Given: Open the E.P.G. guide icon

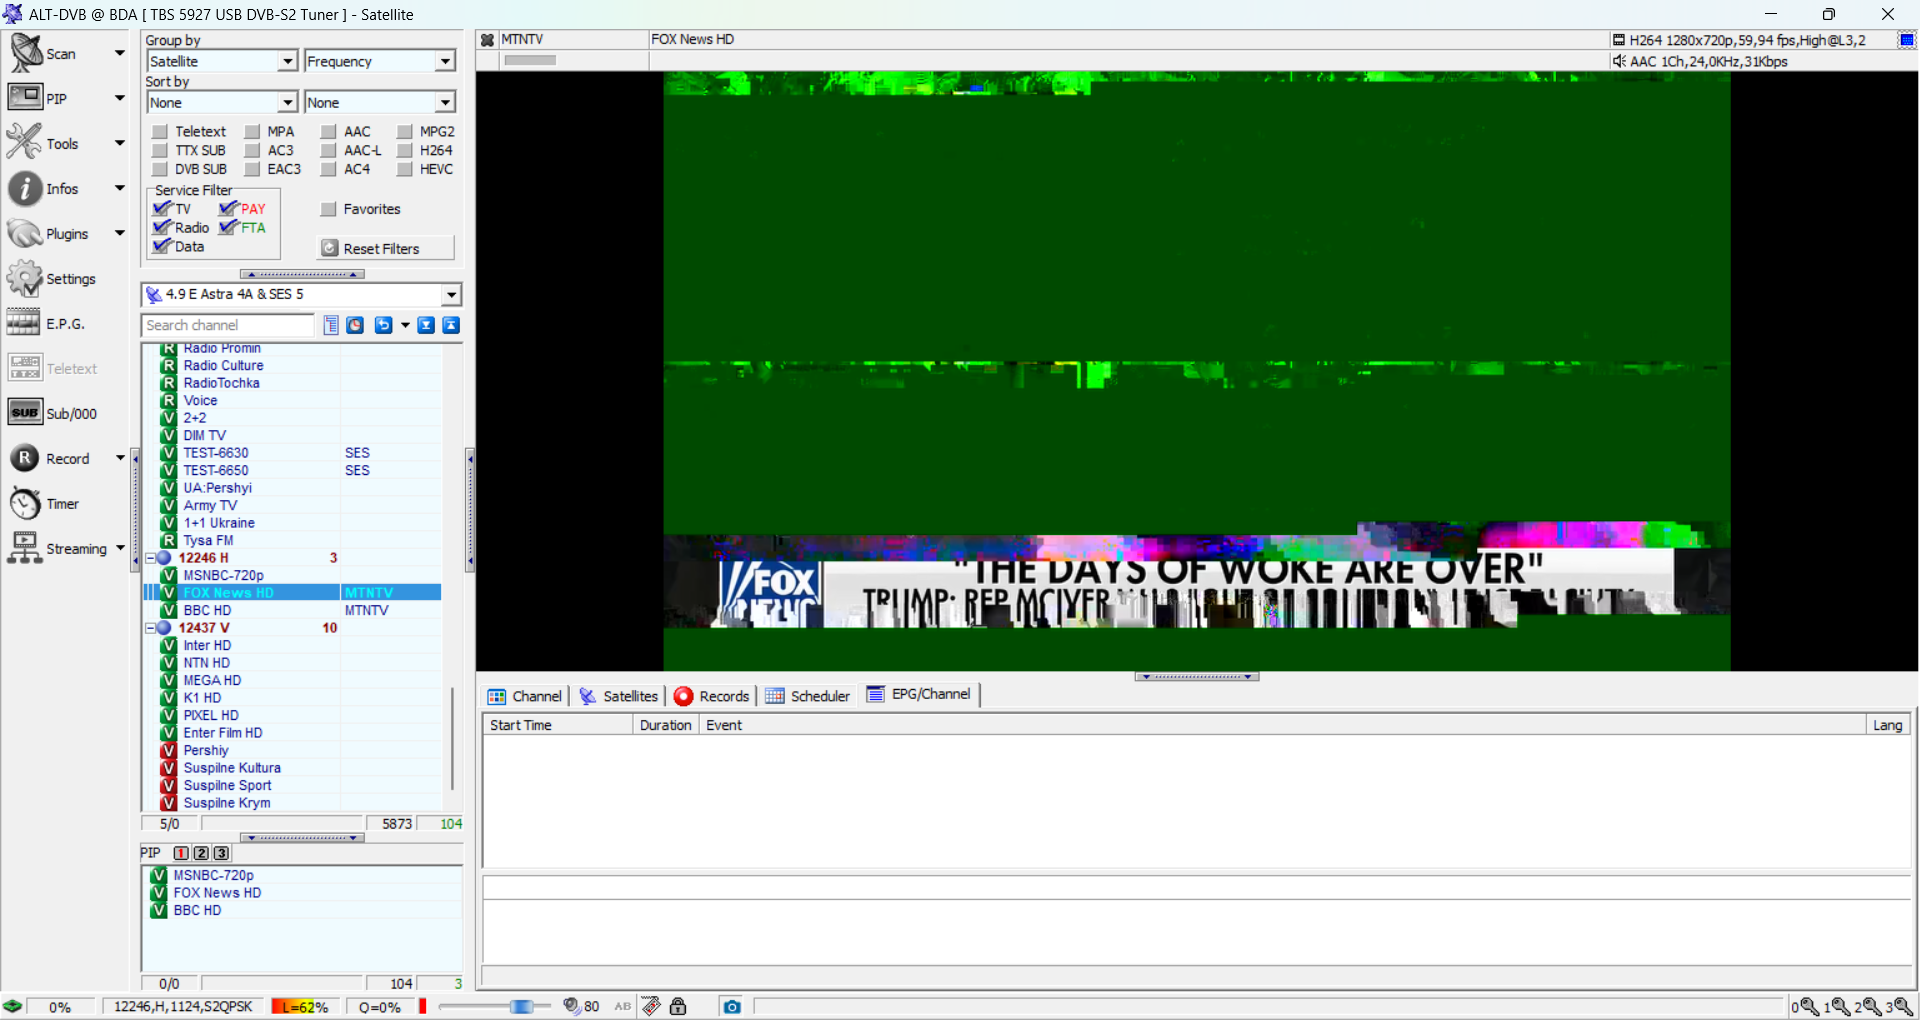Looking at the screenshot, I should click(x=25, y=323).
